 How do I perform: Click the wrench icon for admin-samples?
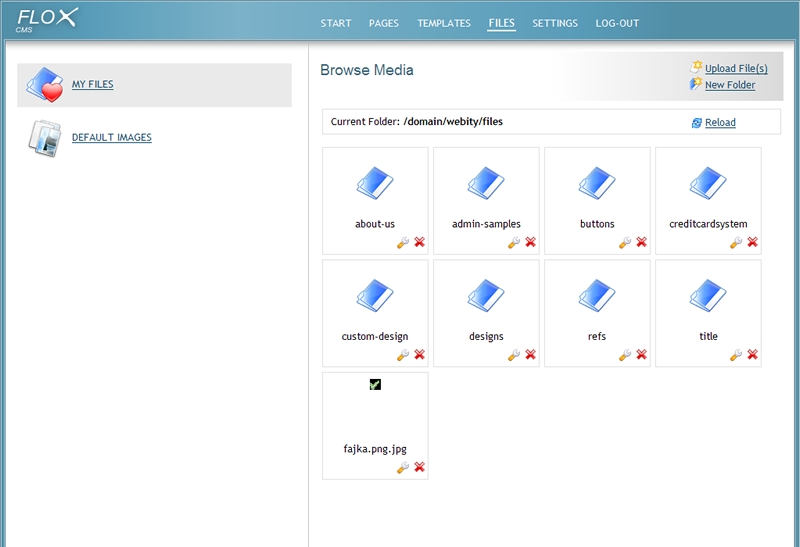tap(514, 242)
